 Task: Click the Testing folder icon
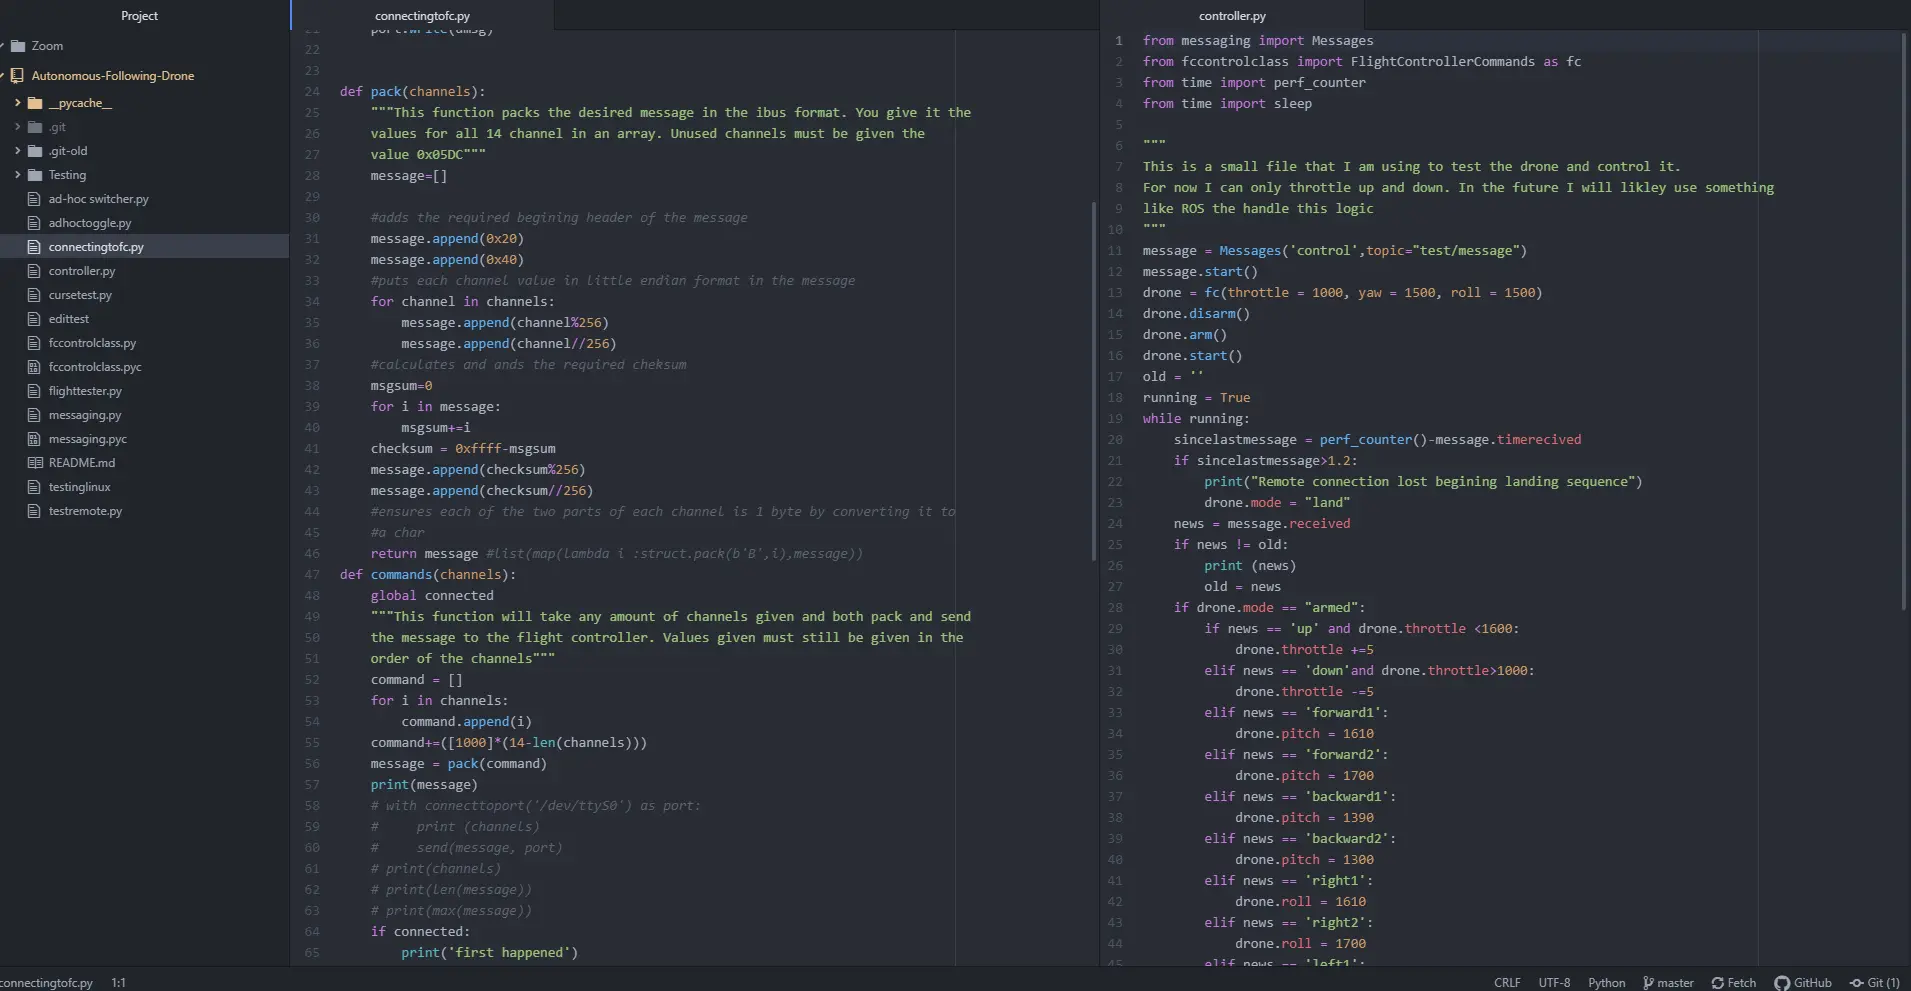click(x=35, y=175)
